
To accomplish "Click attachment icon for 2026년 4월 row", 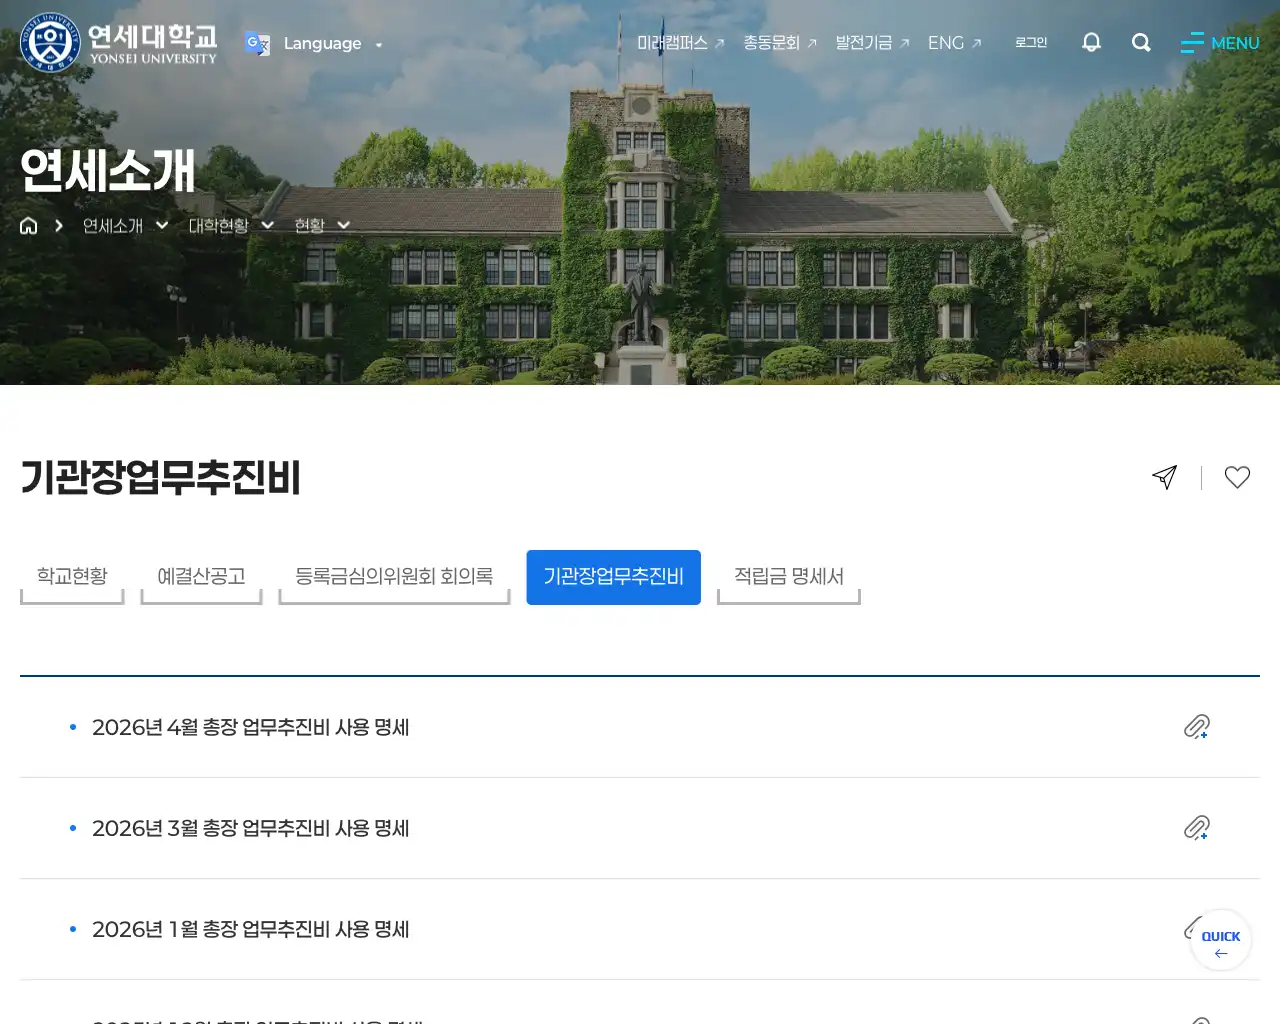I will pyautogui.click(x=1197, y=727).
